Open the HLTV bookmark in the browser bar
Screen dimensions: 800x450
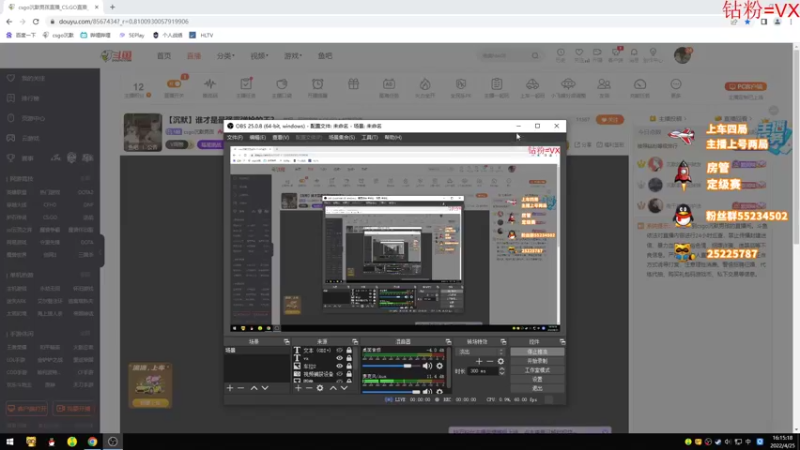202,35
